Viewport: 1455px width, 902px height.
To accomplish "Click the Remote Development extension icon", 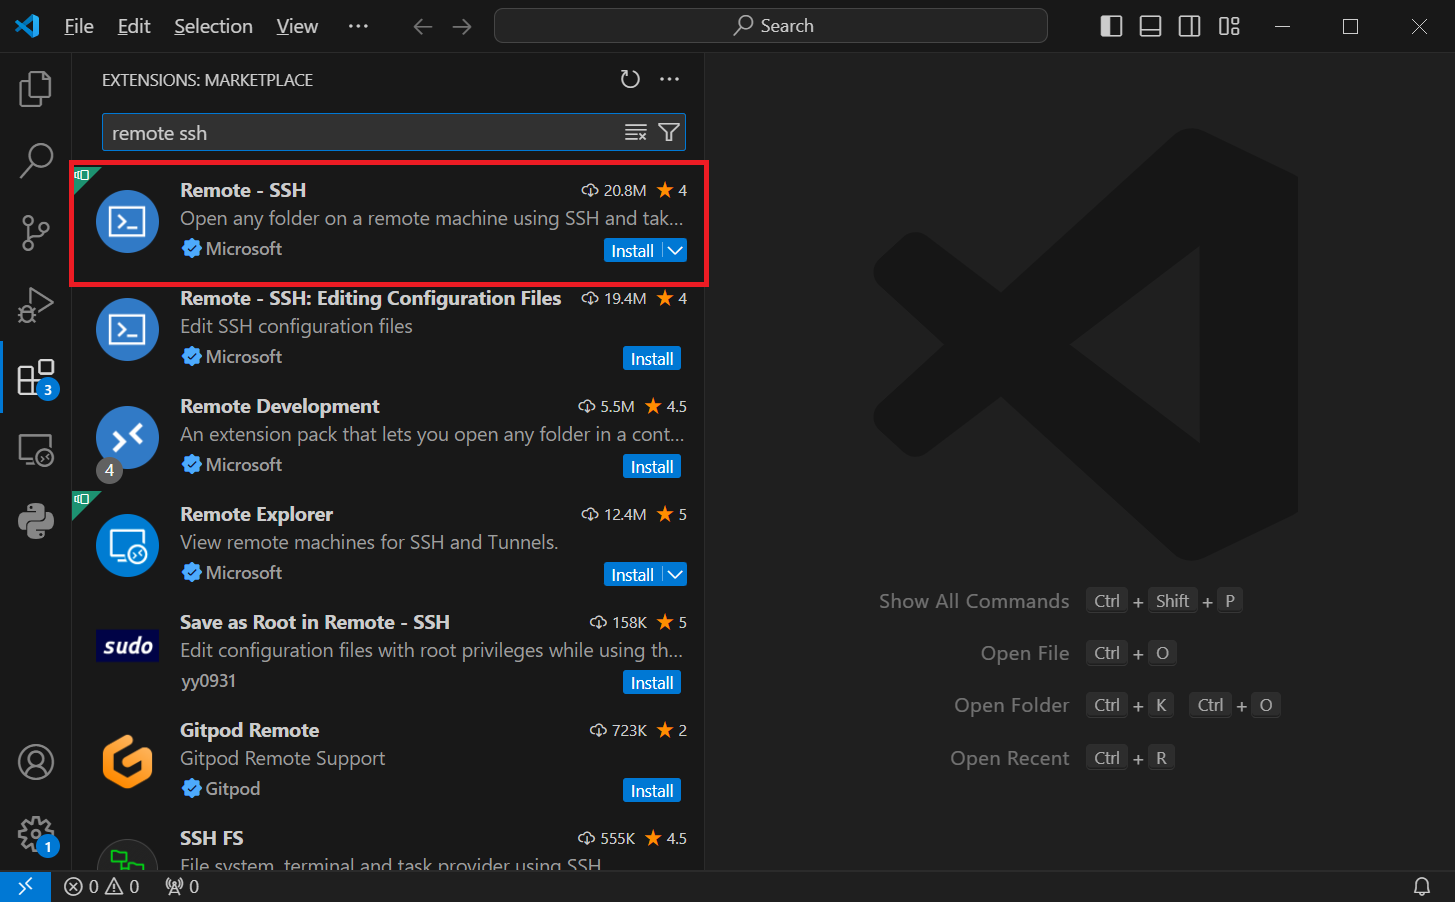I will [x=127, y=437].
